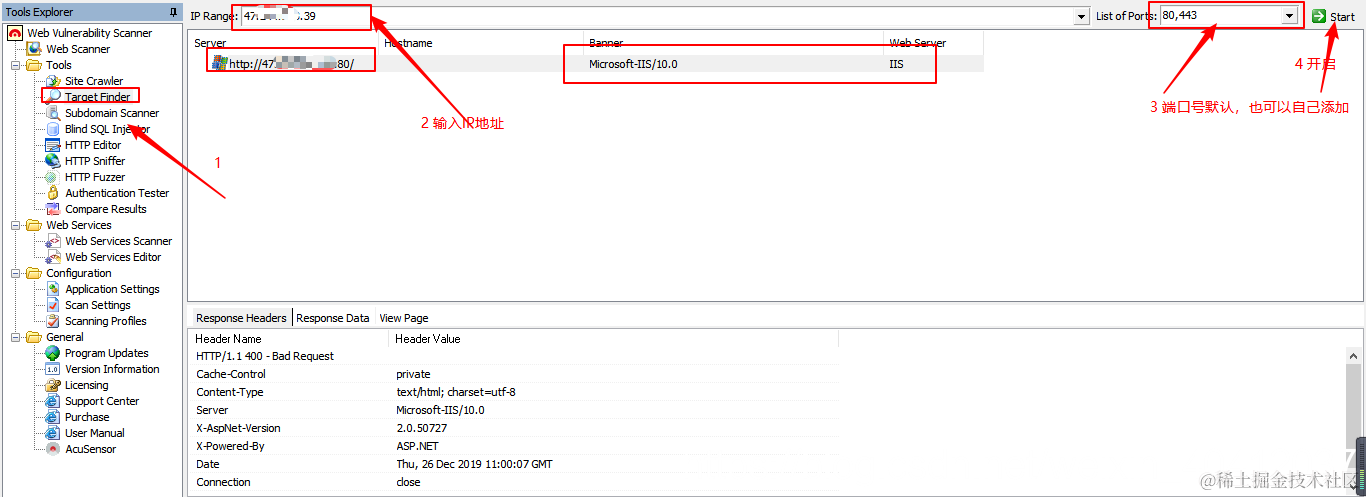The height and width of the screenshot is (497, 1366).
Task: Open the List of Ports dropdown arrow
Action: point(1289,17)
